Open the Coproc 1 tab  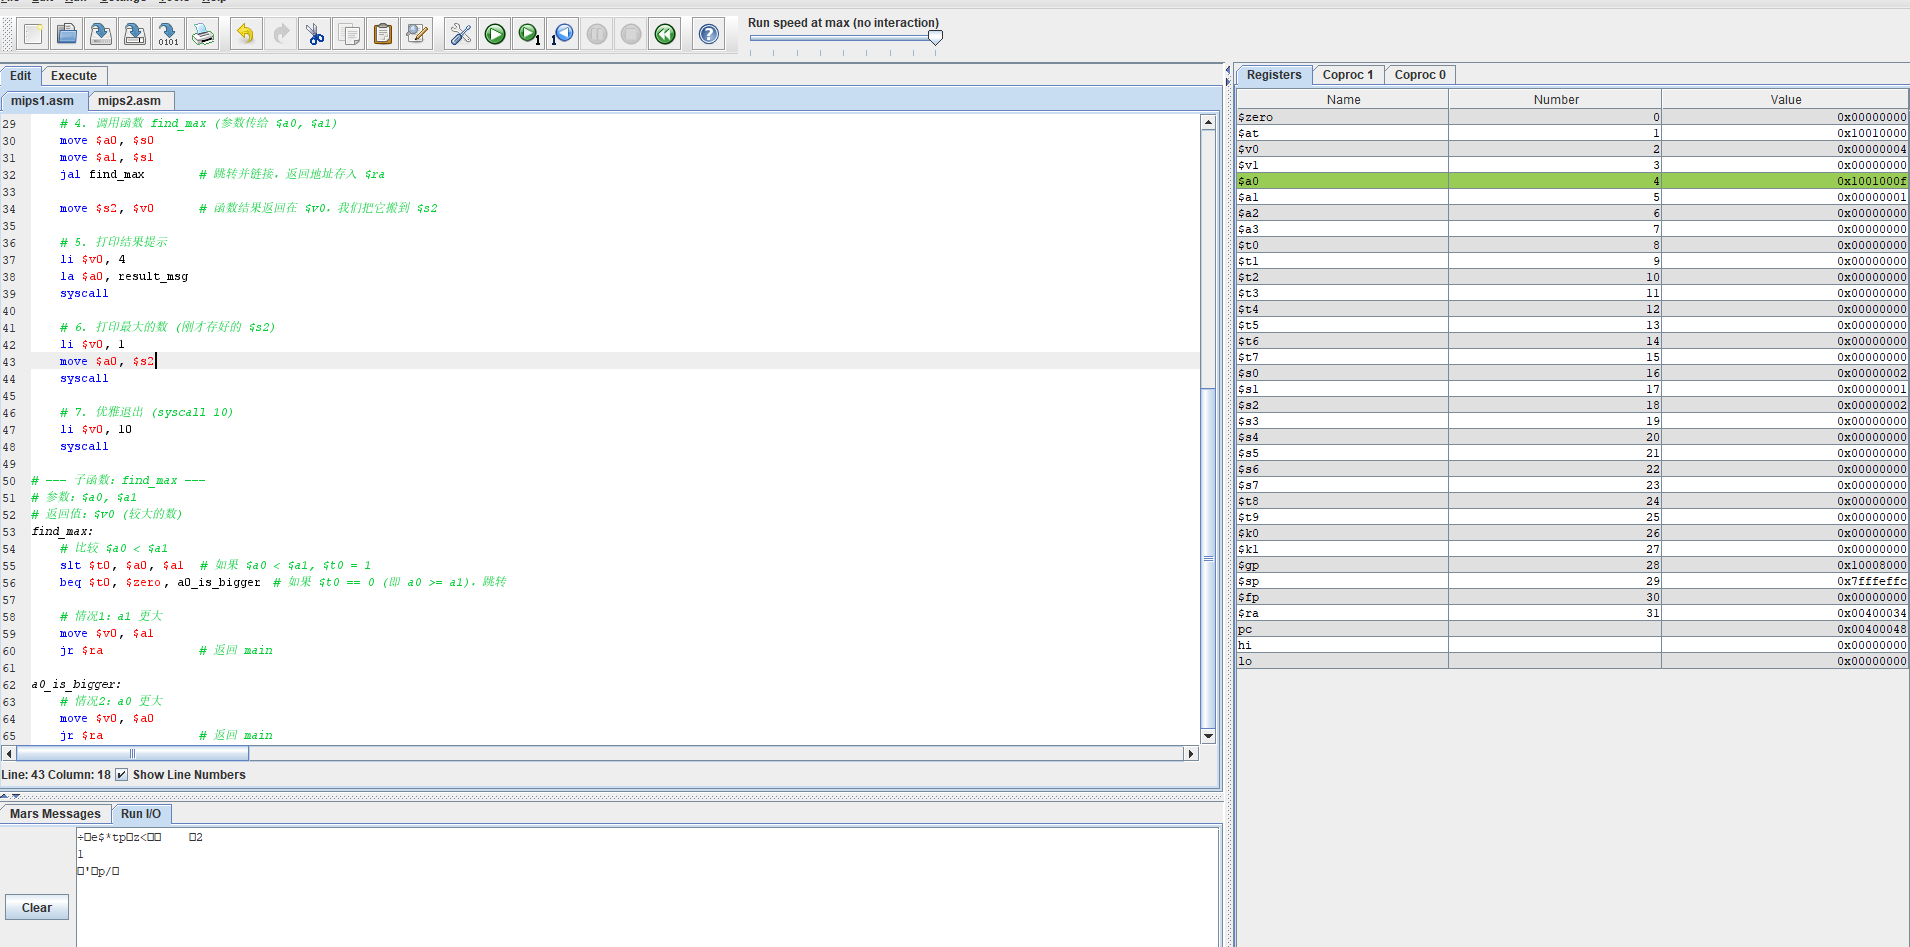coord(1348,75)
